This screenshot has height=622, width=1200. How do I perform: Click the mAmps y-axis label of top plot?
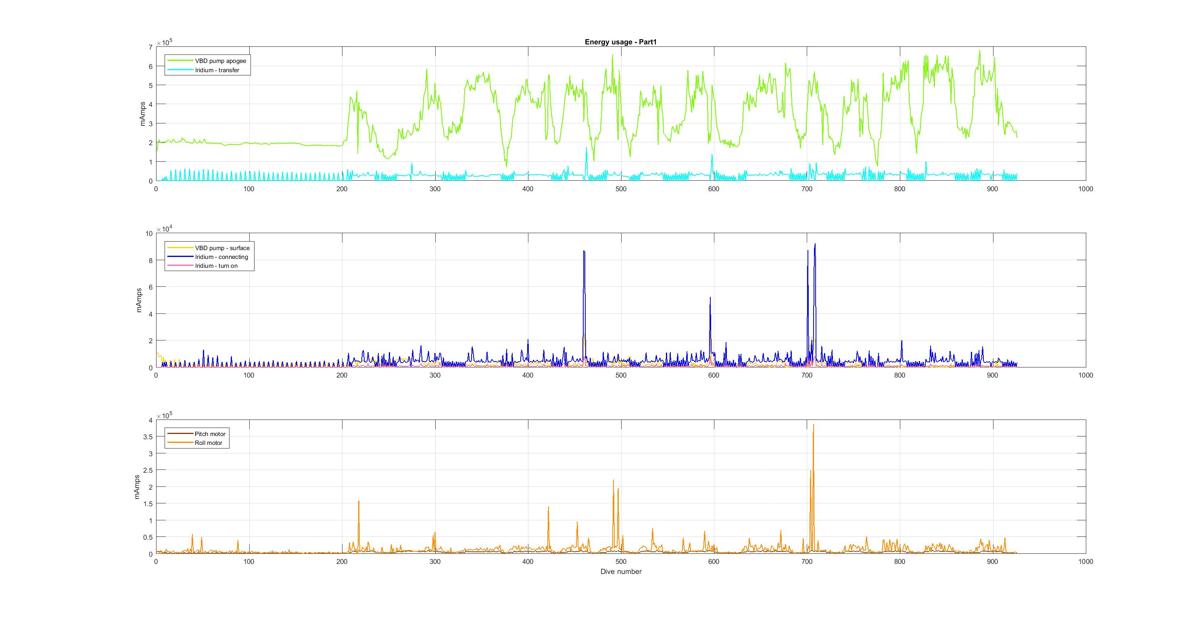click(x=143, y=114)
